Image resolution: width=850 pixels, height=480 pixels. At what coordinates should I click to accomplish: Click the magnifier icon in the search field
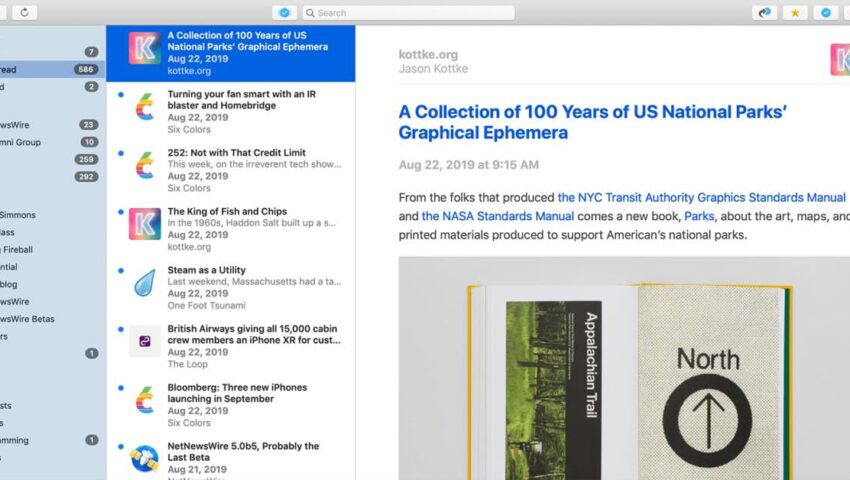coord(310,13)
